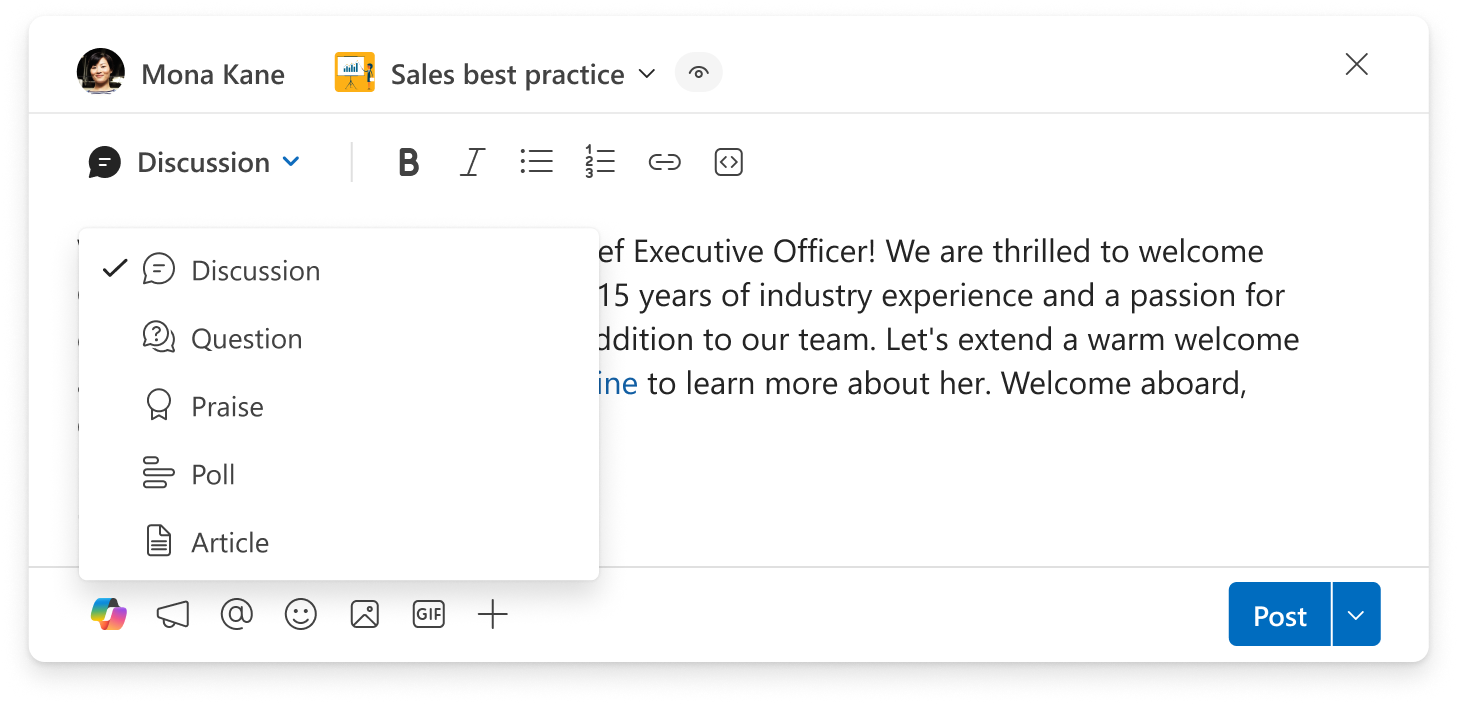Toggle bold text formatting

click(408, 162)
